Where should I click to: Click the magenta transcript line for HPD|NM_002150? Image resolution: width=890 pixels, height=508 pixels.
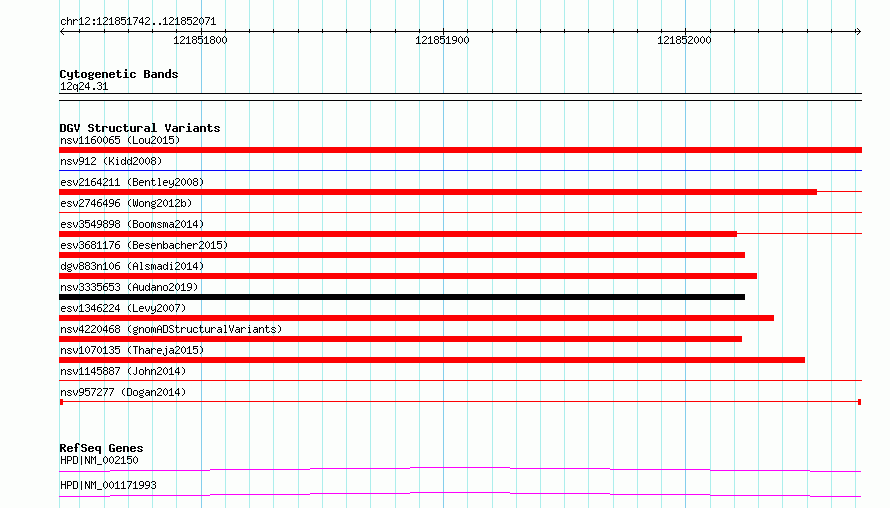coord(460,469)
